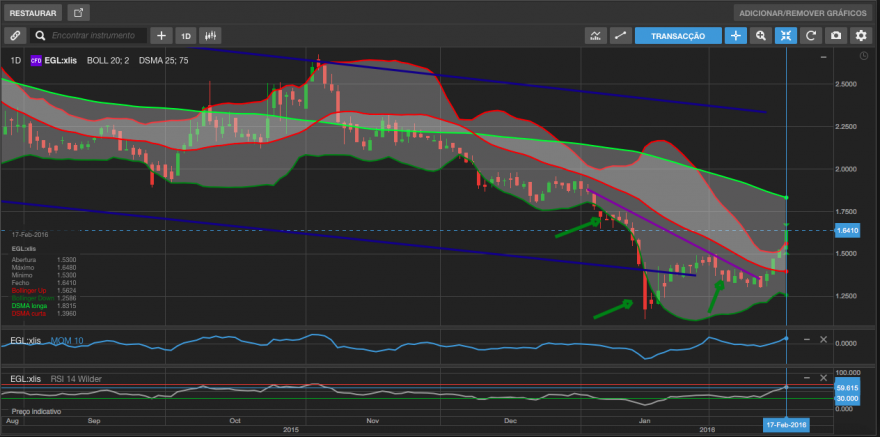Toggle the fit-to-screen chart button
Viewport: 880px width, 437px height.
786,35
